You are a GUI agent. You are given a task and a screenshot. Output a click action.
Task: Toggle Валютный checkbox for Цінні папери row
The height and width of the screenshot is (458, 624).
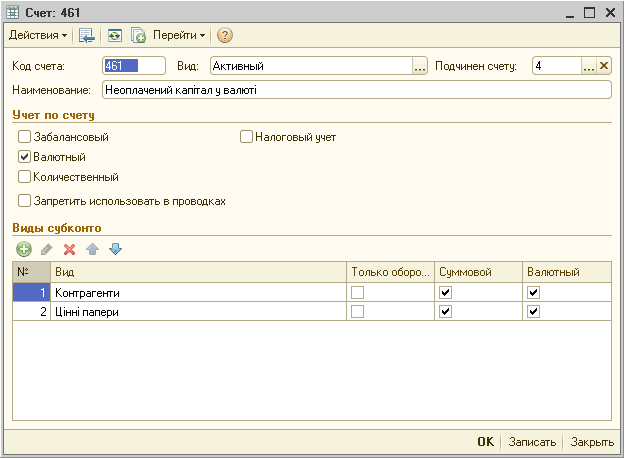[x=533, y=312]
